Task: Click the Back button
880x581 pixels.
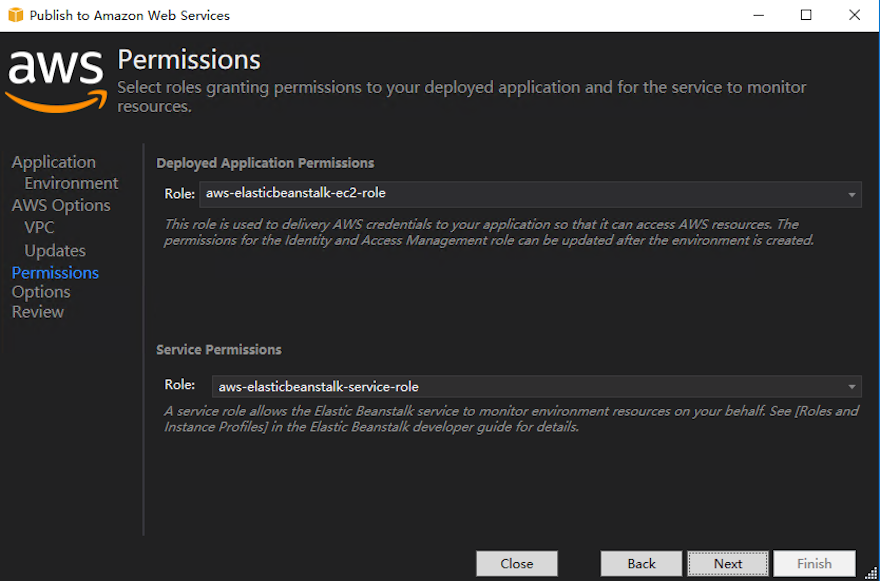Action: point(641,563)
